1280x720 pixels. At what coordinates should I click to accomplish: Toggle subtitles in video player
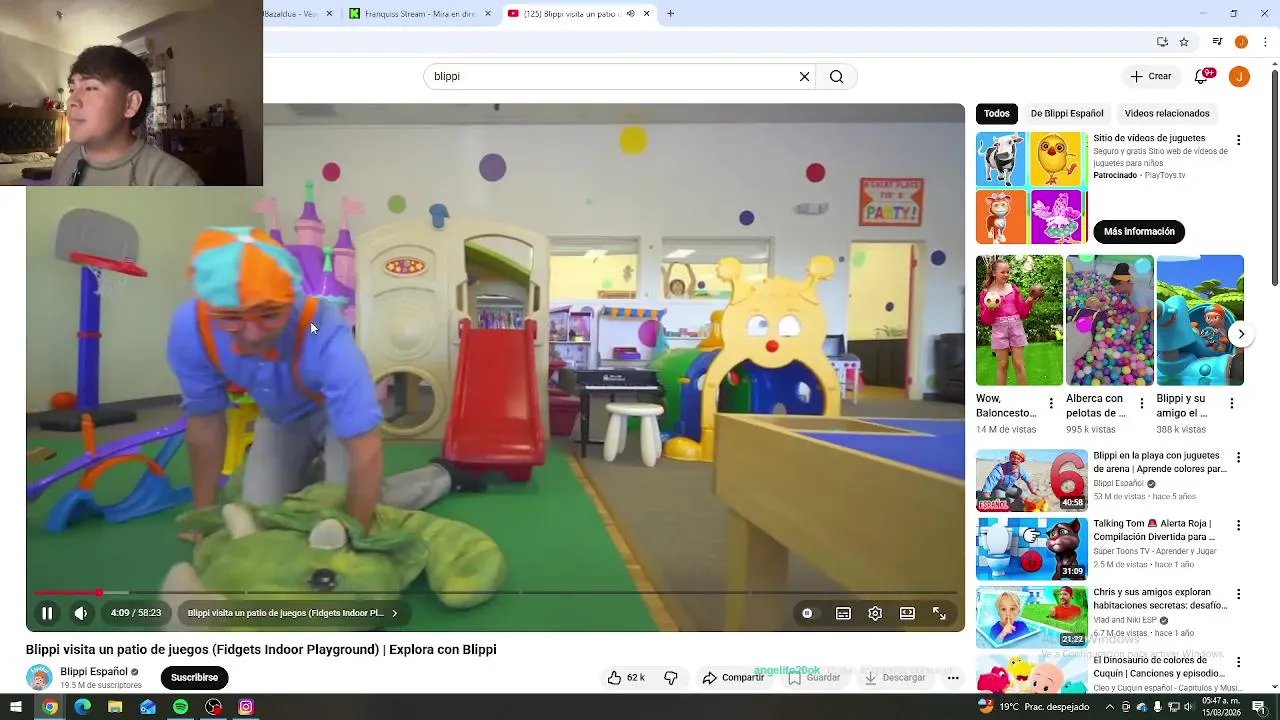[x=843, y=613]
